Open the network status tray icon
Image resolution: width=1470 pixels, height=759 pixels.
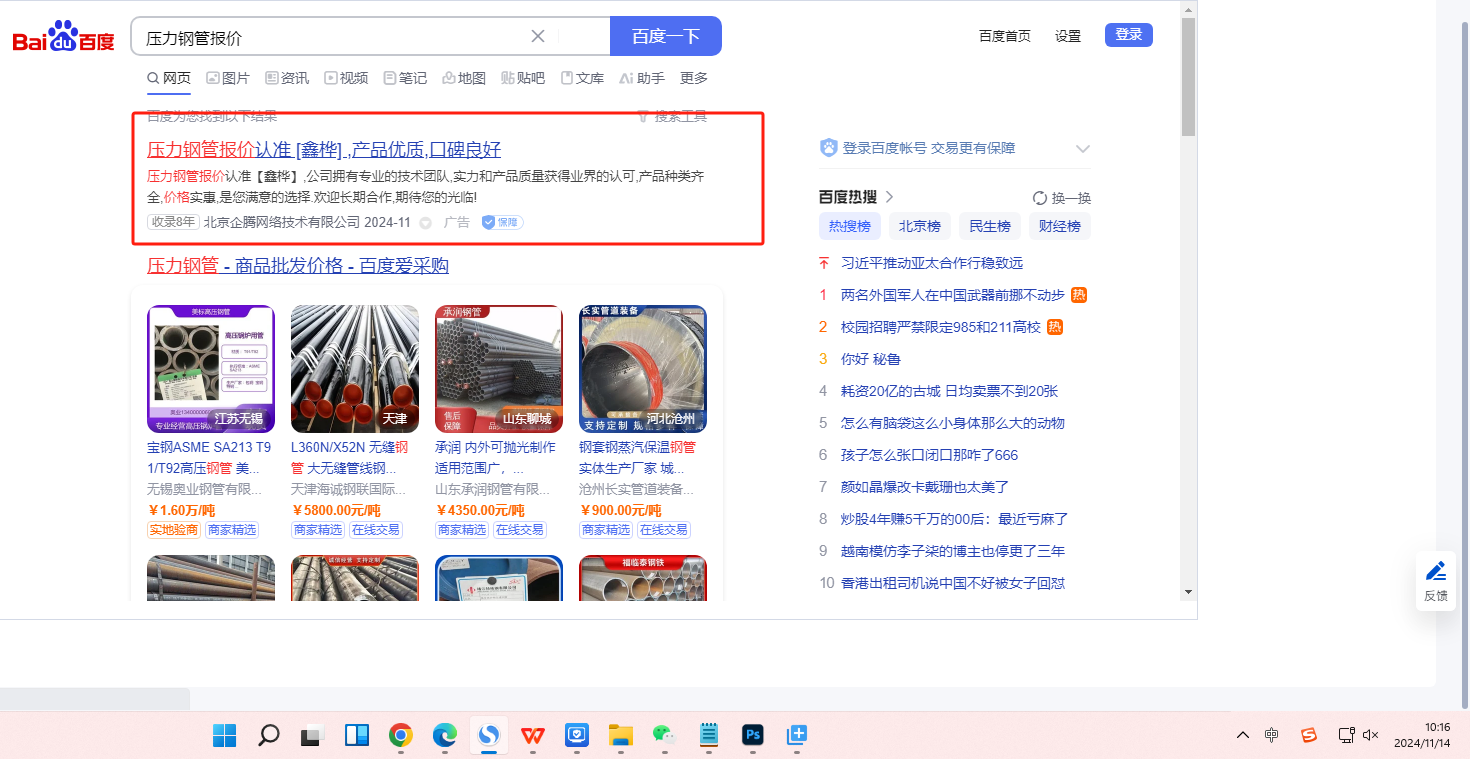coord(1346,735)
